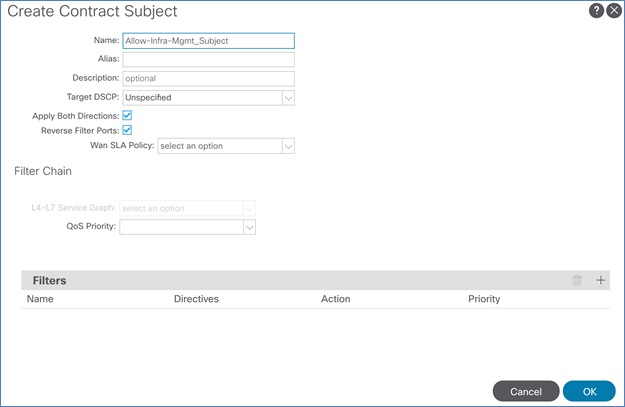Sort filters by Name column header
Image resolution: width=625 pixels, height=407 pixels.
click(41, 299)
